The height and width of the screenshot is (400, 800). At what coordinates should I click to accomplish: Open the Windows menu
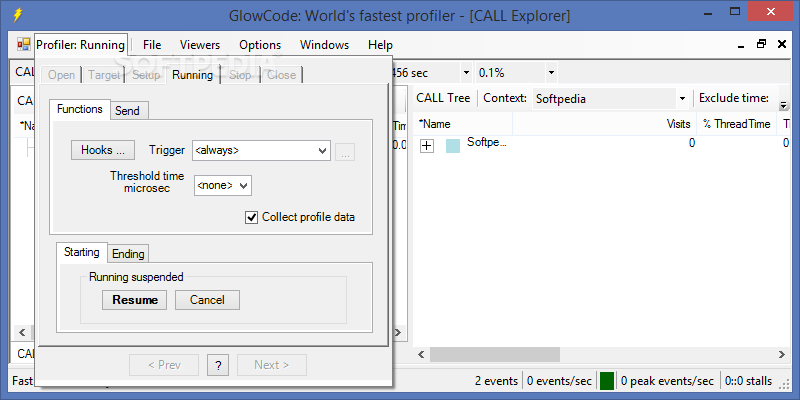tap(324, 45)
